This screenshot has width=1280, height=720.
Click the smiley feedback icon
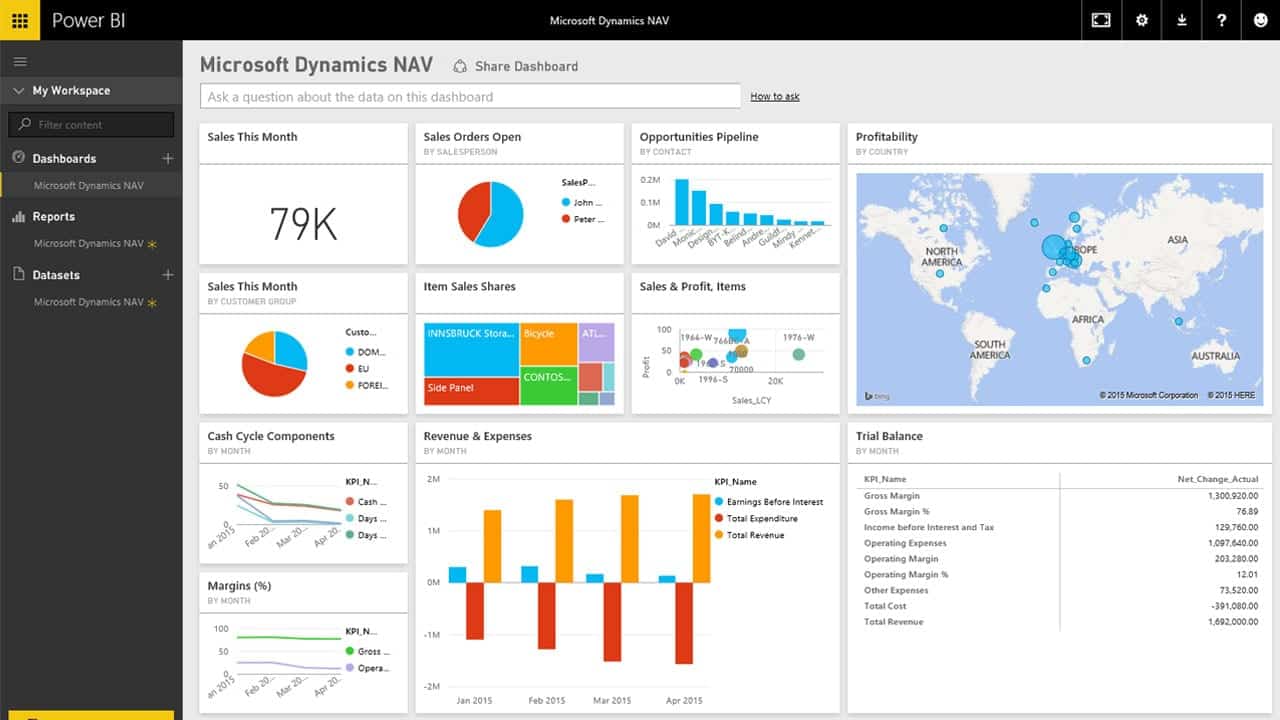pyautogui.click(x=1260, y=20)
